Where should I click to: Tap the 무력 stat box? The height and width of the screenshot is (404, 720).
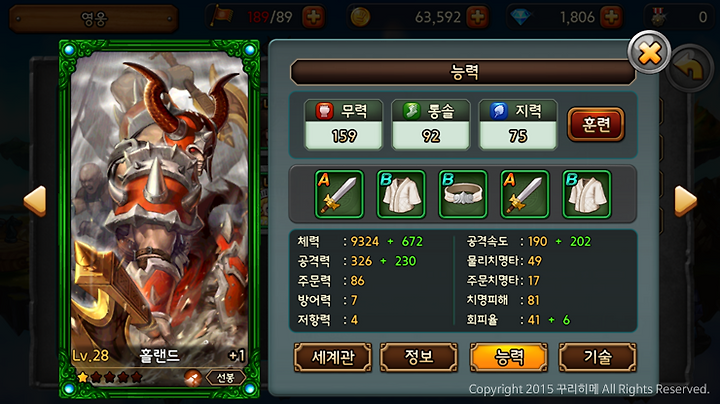(x=343, y=124)
